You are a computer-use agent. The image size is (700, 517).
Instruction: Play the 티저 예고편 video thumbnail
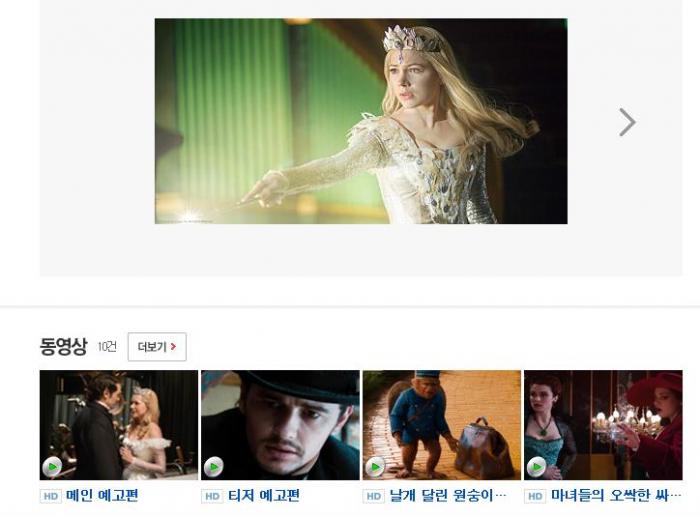pyautogui.click(x=280, y=425)
